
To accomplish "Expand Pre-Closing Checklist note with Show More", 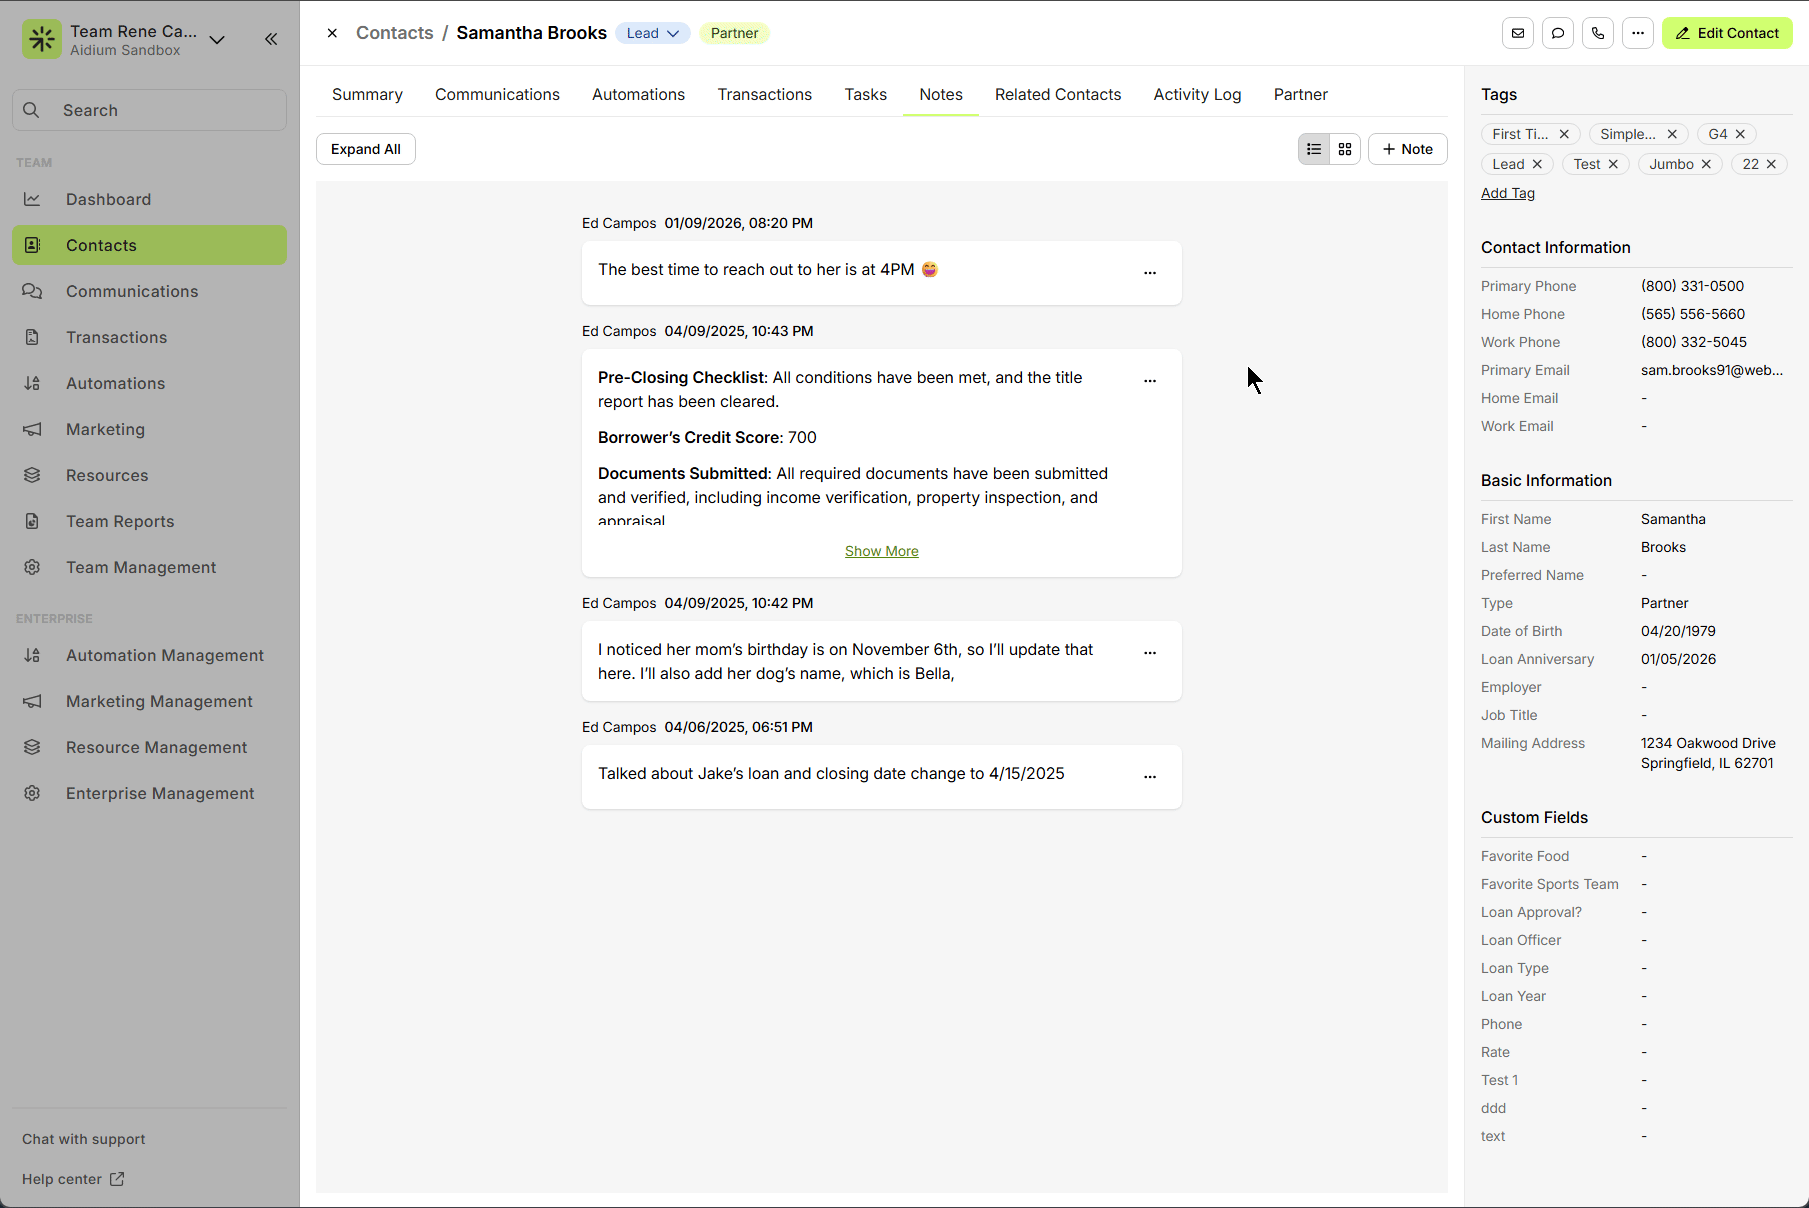I will coord(881,551).
